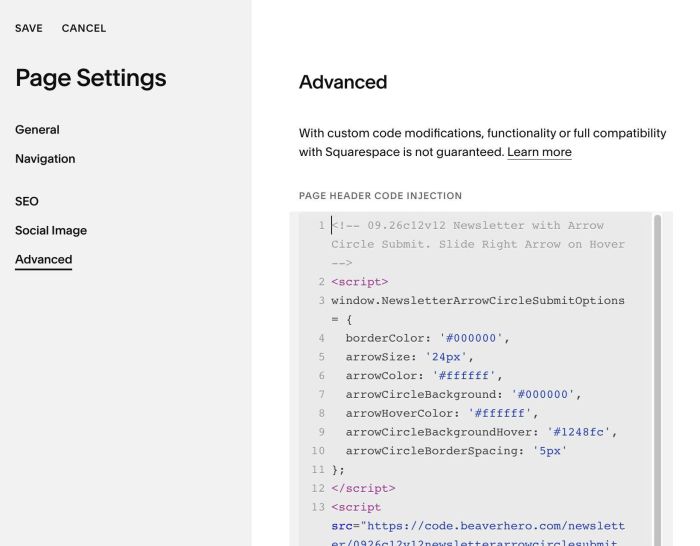Viewport: 700px width, 546px height.
Task: Click the code editor's vertical scrollbar
Action: pos(657,379)
